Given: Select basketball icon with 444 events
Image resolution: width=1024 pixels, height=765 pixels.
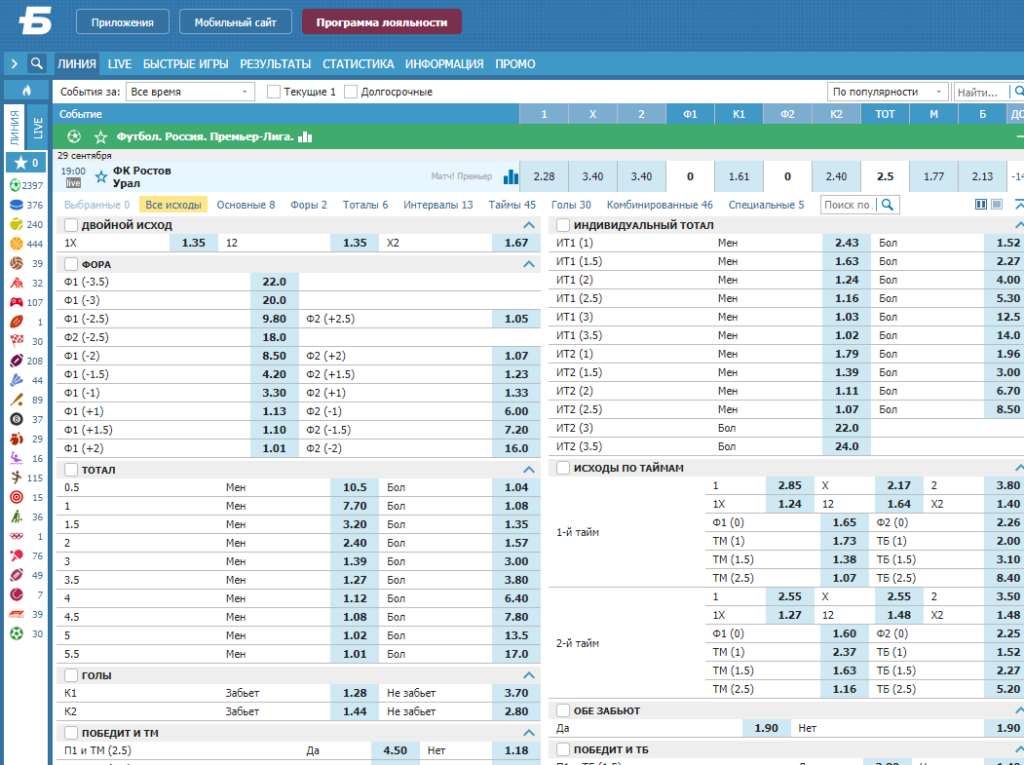Looking at the screenshot, I should (16, 244).
